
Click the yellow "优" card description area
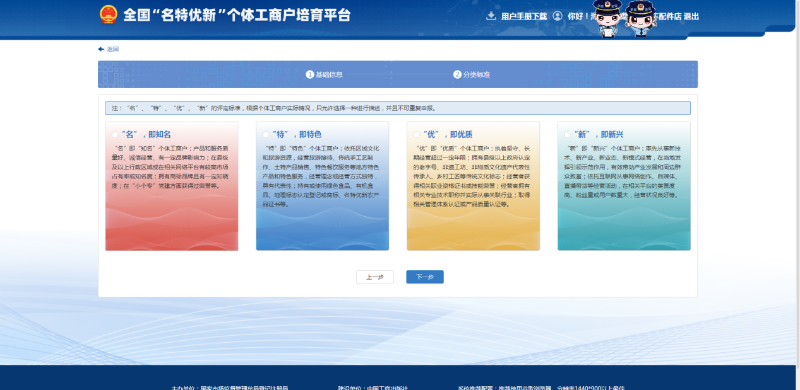click(473, 176)
